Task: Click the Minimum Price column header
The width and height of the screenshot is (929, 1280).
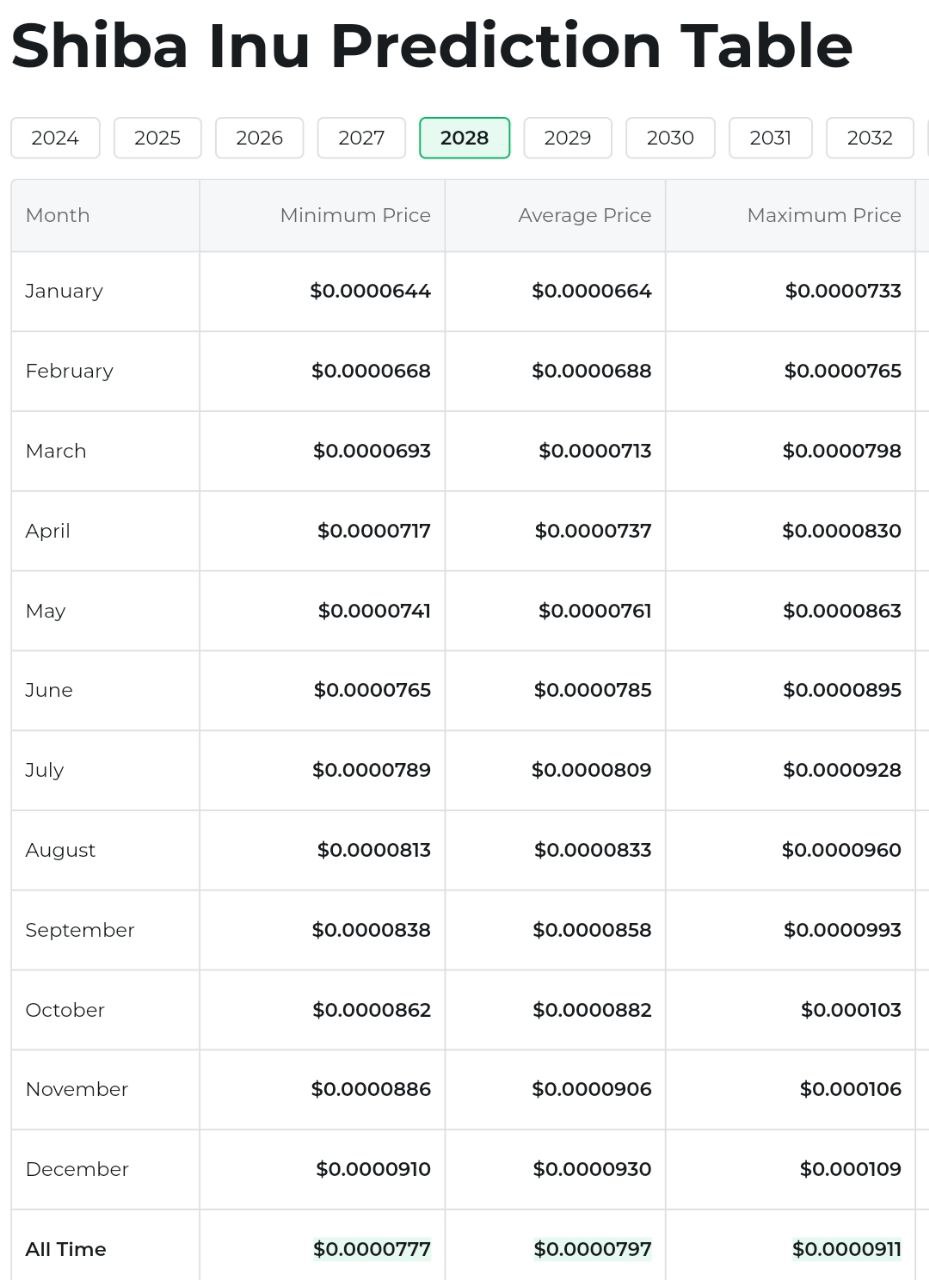Action: pyautogui.click(x=355, y=215)
